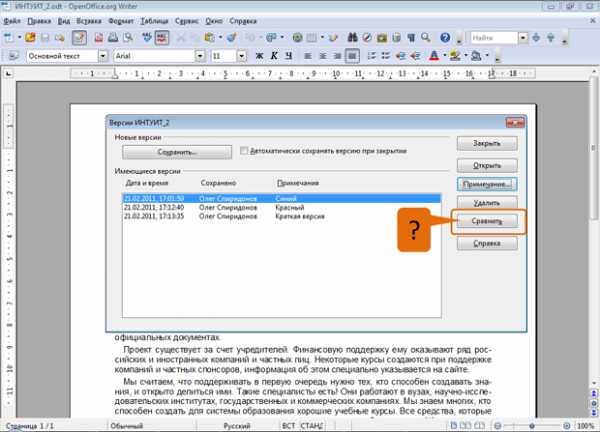This screenshot has height=432, width=600.
Task: Open the Таблица menu
Action: click(x=154, y=21)
